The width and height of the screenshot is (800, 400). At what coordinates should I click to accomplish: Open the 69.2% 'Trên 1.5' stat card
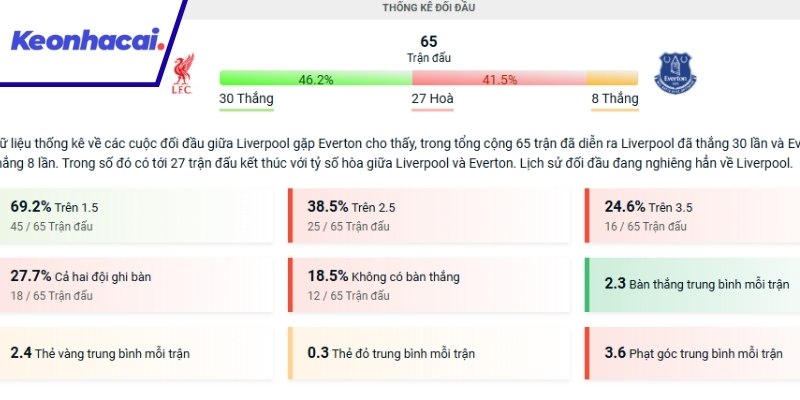pyautogui.click(x=130, y=216)
